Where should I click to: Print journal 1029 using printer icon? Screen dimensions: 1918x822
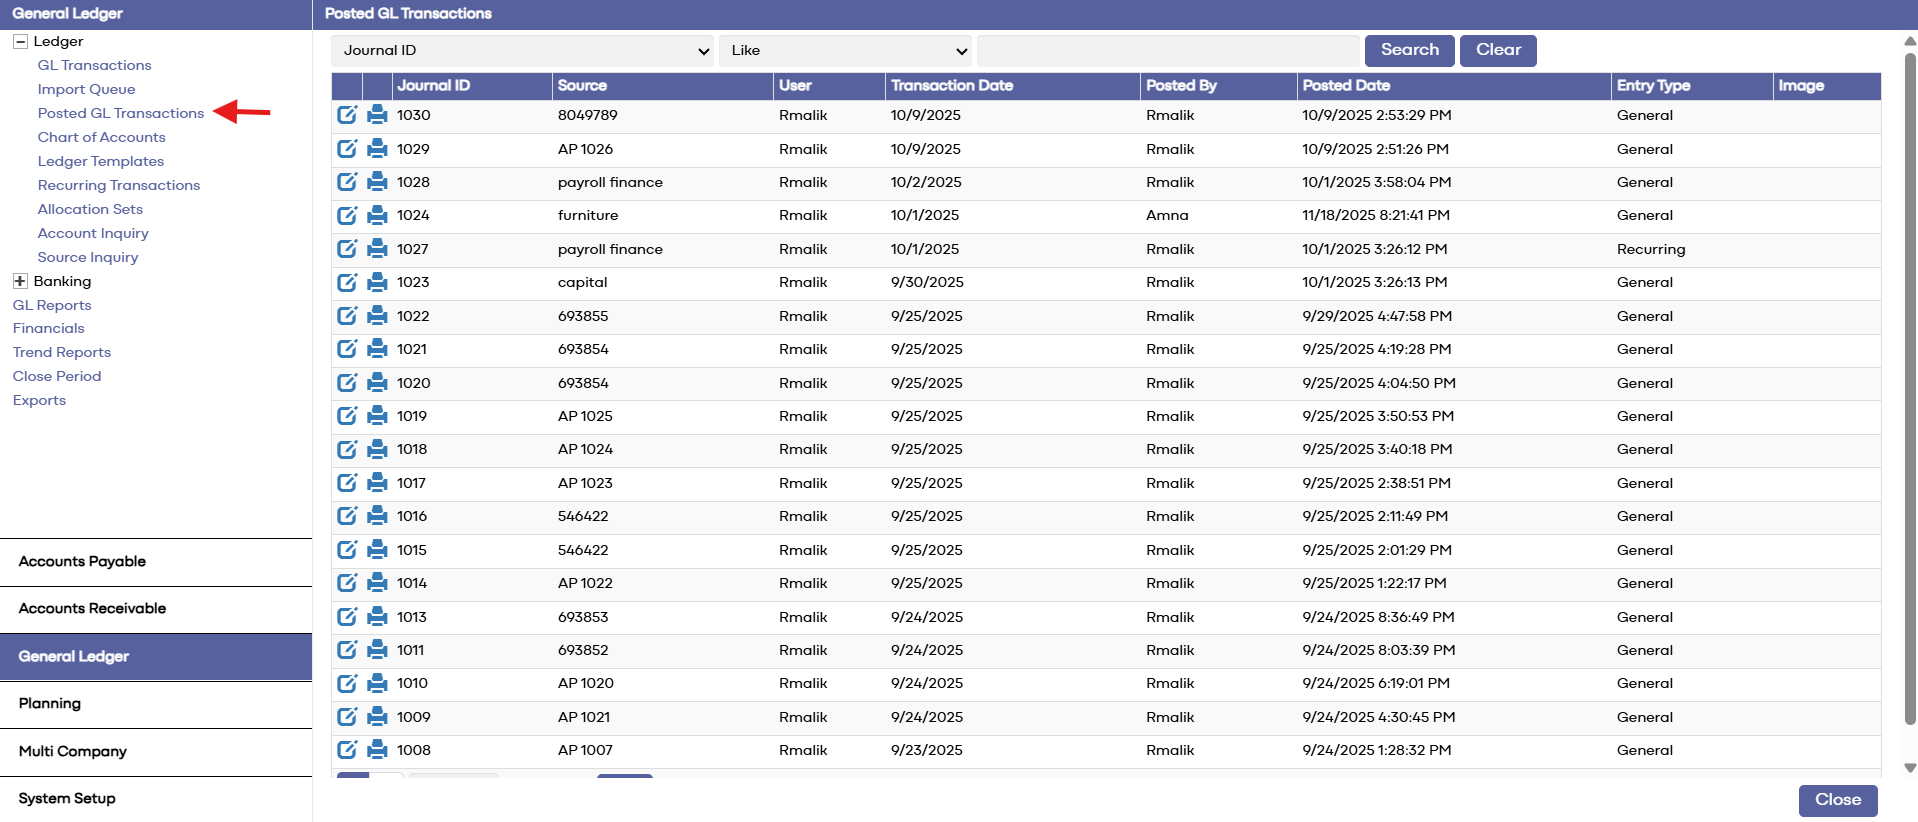pyautogui.click(x=377, y=149)
